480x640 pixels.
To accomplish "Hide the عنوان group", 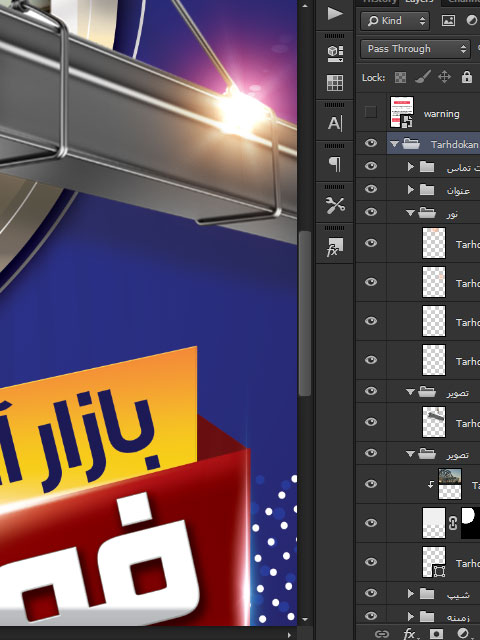I will coord(371,189).
